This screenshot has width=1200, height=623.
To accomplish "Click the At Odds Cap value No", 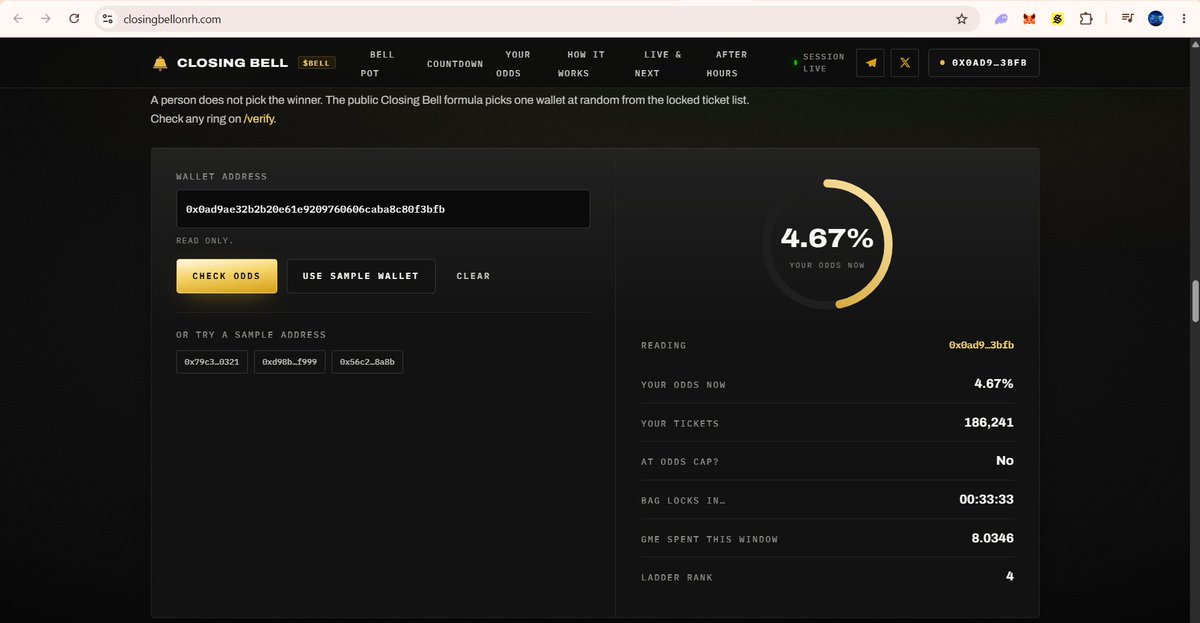I will pyautogui.click(x=1005, y=461).
